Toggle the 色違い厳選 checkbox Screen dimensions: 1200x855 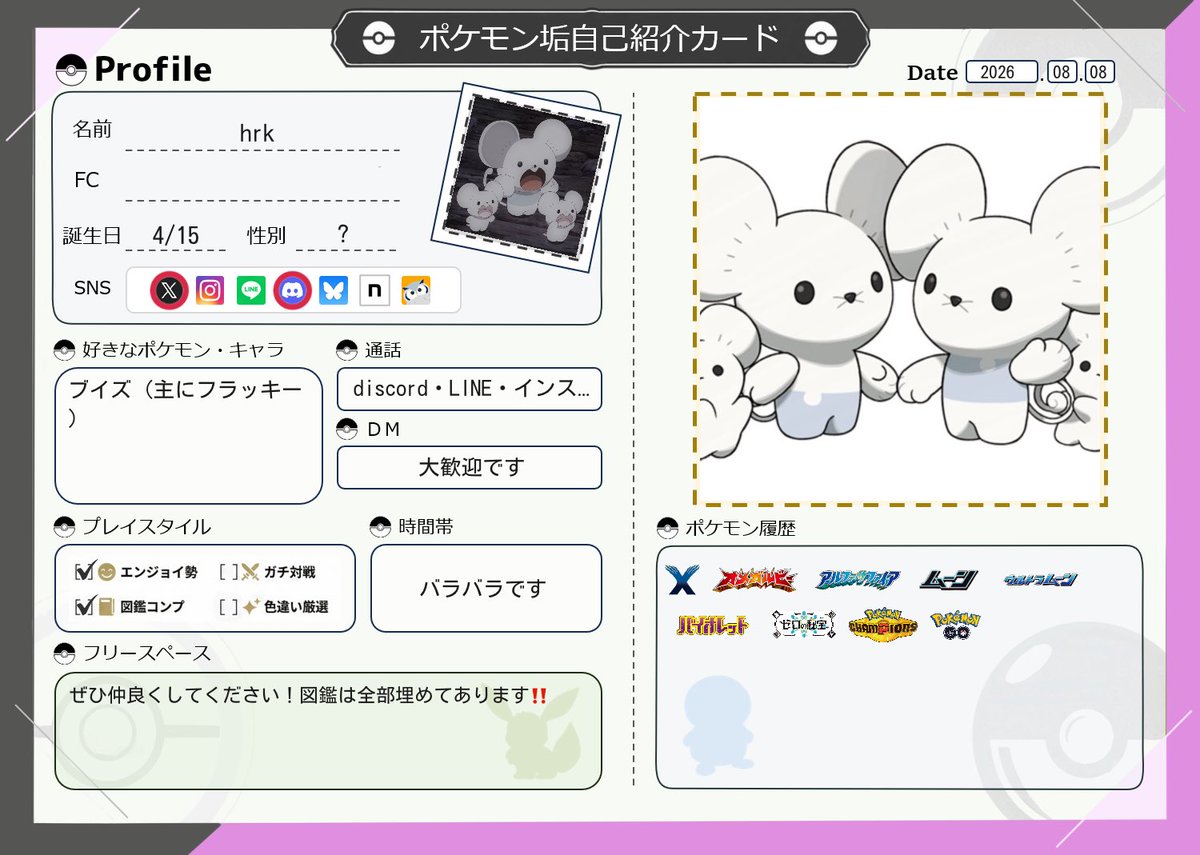tap(227, 607)
